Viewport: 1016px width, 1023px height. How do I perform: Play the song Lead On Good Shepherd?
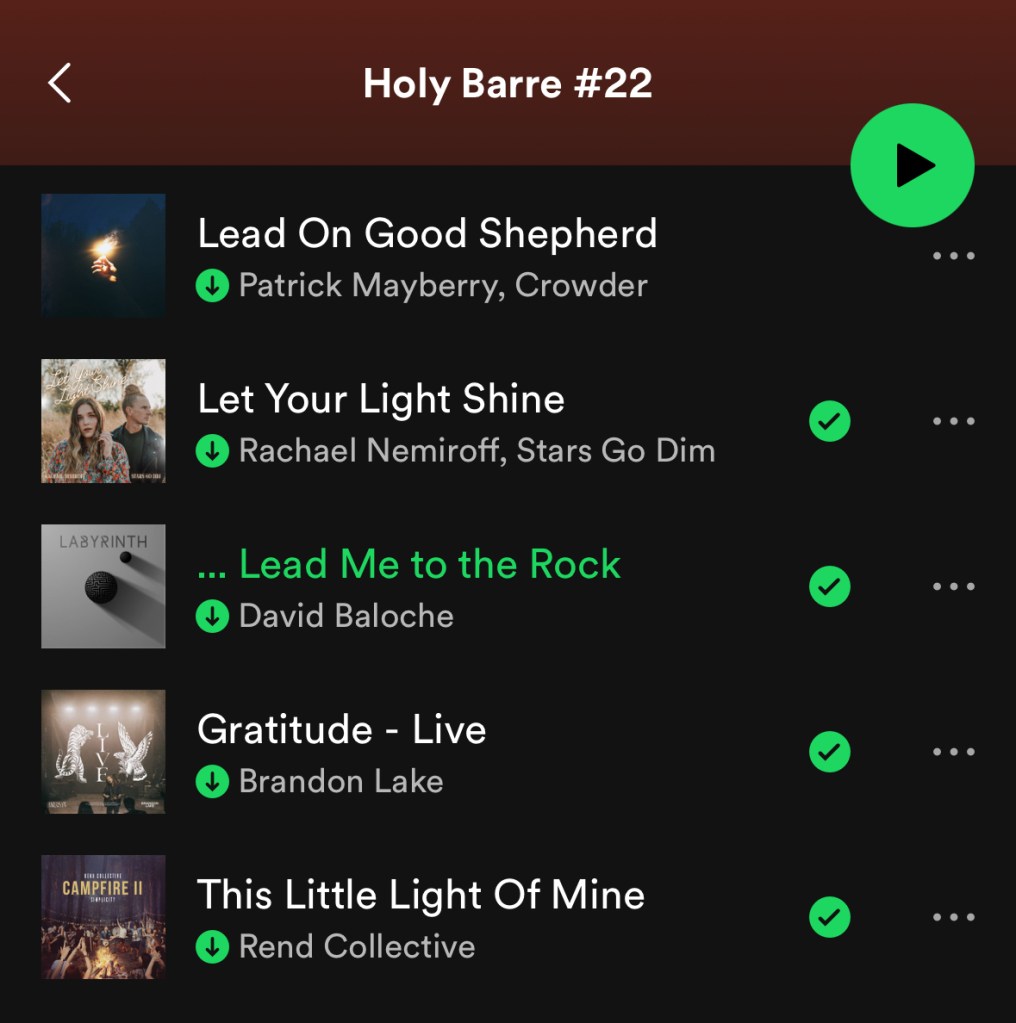pyautogui.click(x=427, y=233)
